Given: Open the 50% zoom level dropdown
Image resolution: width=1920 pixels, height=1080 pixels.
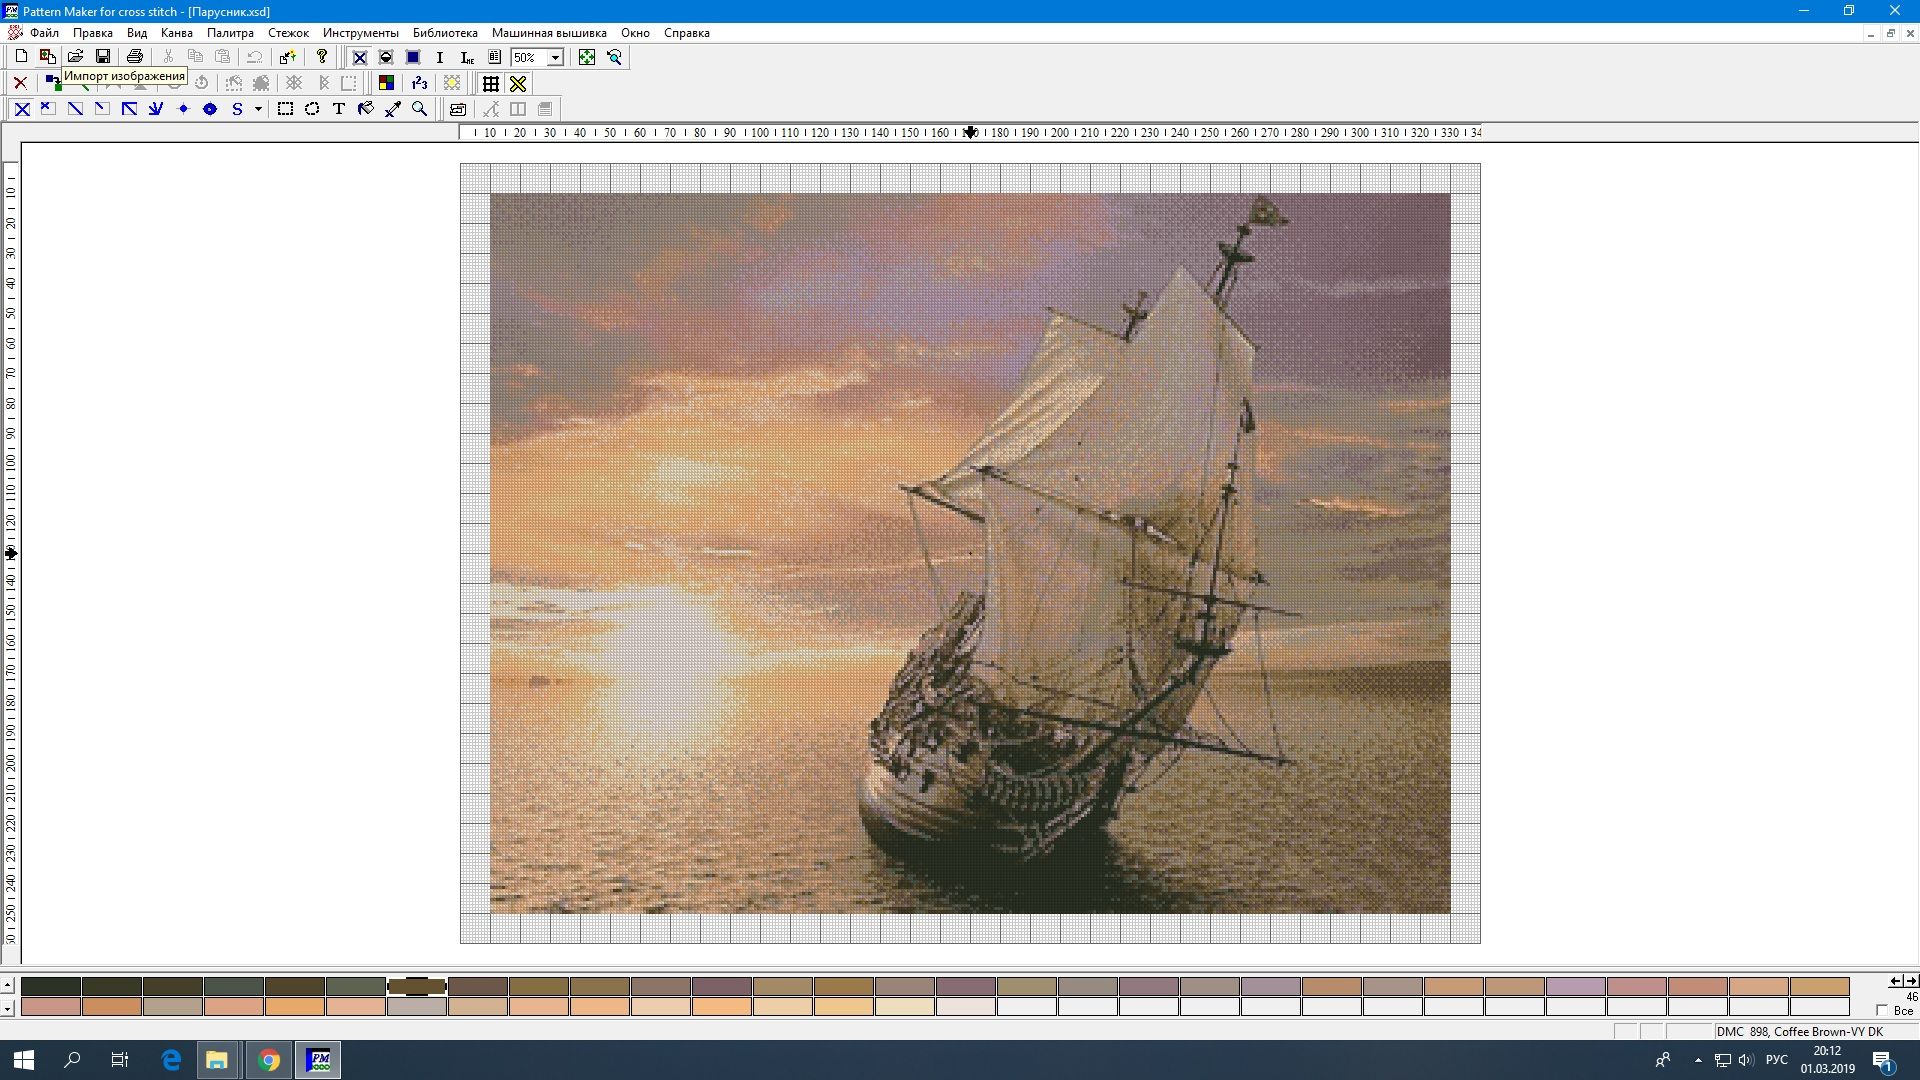Looking at the screenshot, I should (555, 57).
